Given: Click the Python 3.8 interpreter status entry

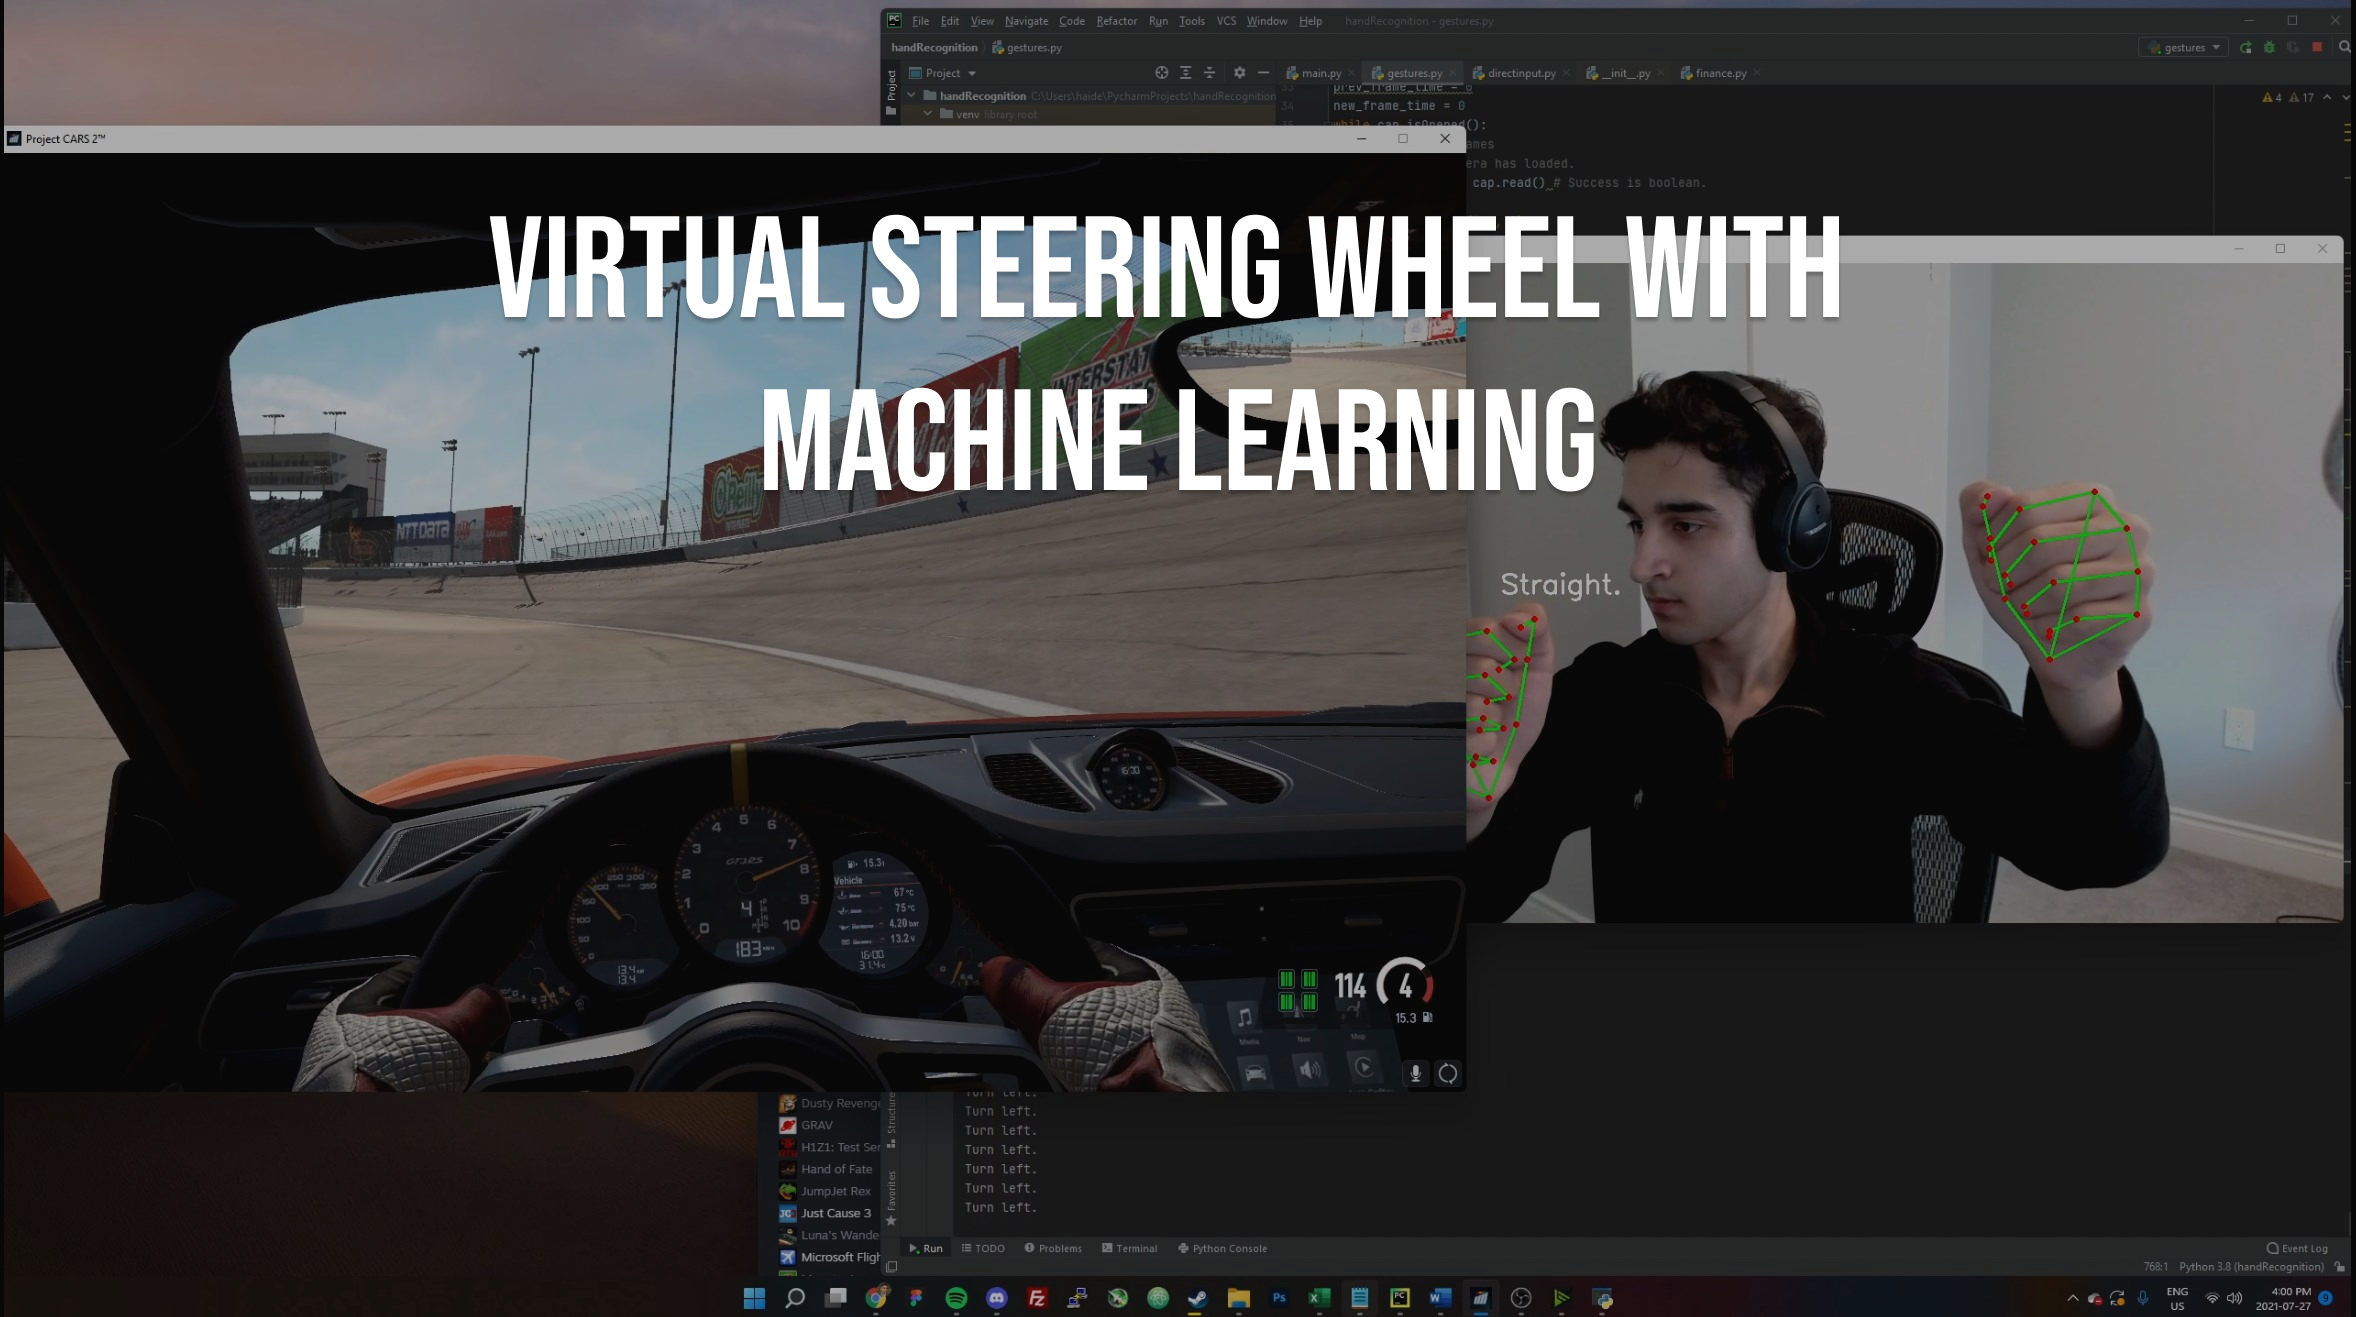Looking at the screenshot, I should [x=2251, y=1267].
